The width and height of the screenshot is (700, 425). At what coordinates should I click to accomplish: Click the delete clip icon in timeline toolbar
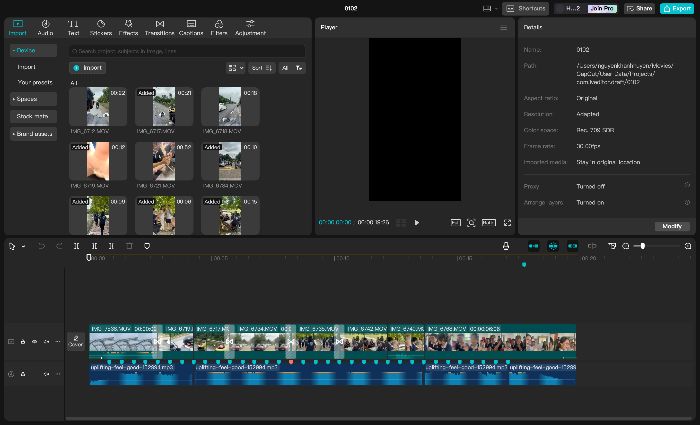129,246
